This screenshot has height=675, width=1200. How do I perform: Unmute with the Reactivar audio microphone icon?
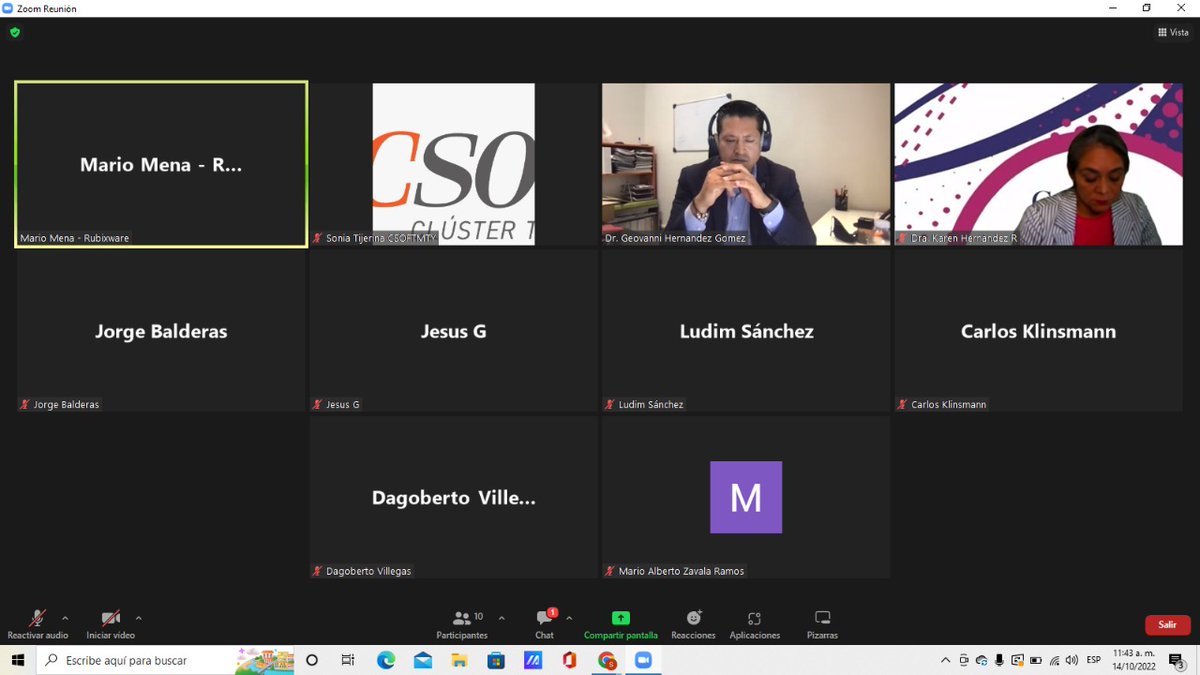pos(38,618)
